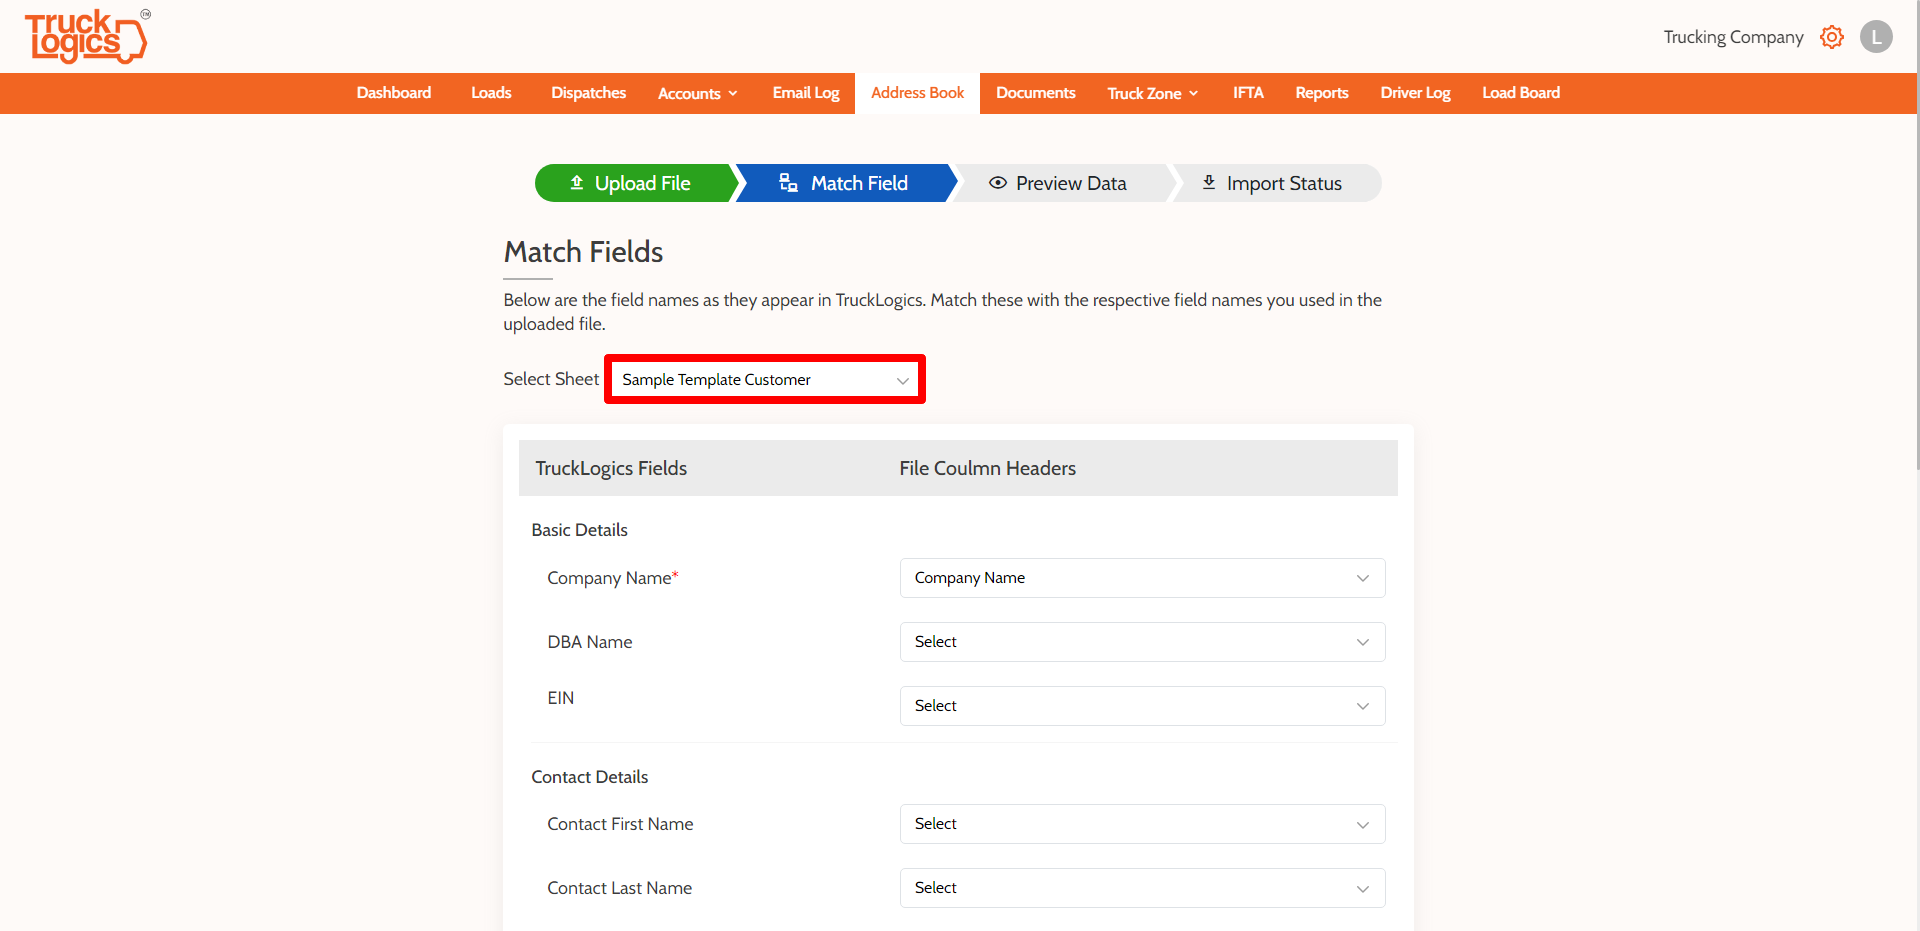Viewport: 1920px width, 931px height.
Task: Select the Contact First Name dropdown
Action: [x=1141, y=824]
